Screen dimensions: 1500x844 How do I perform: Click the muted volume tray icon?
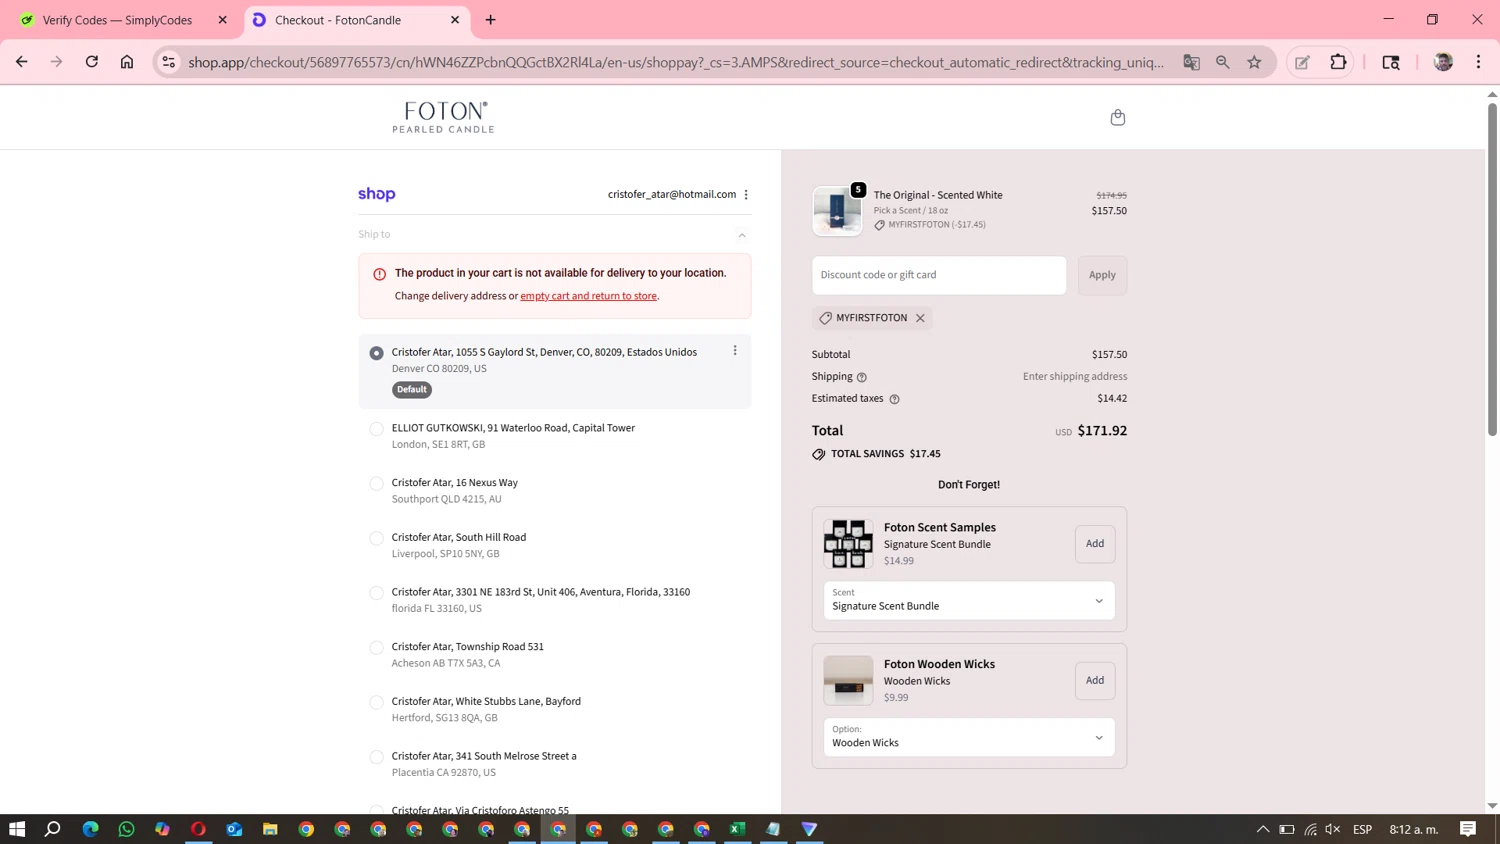coord(1333,829)
